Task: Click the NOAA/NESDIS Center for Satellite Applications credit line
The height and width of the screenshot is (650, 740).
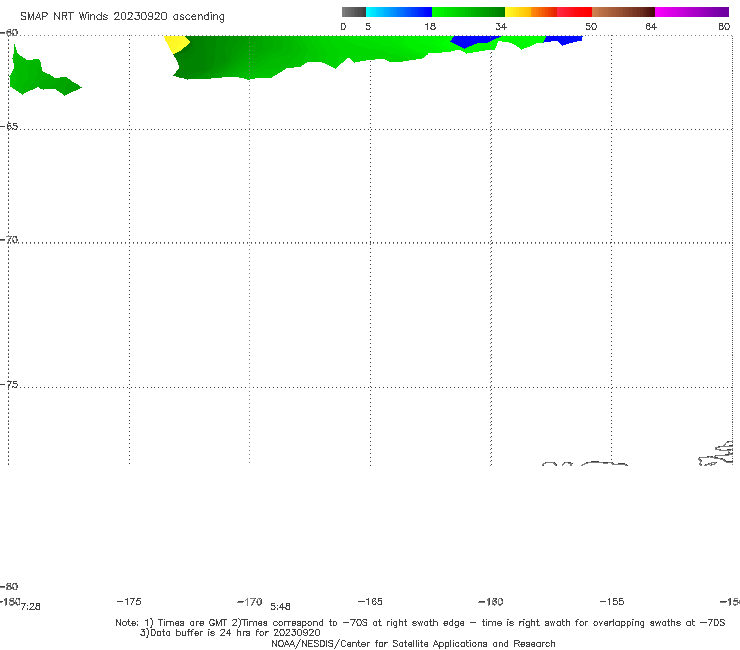Action: tap(413, 643)
